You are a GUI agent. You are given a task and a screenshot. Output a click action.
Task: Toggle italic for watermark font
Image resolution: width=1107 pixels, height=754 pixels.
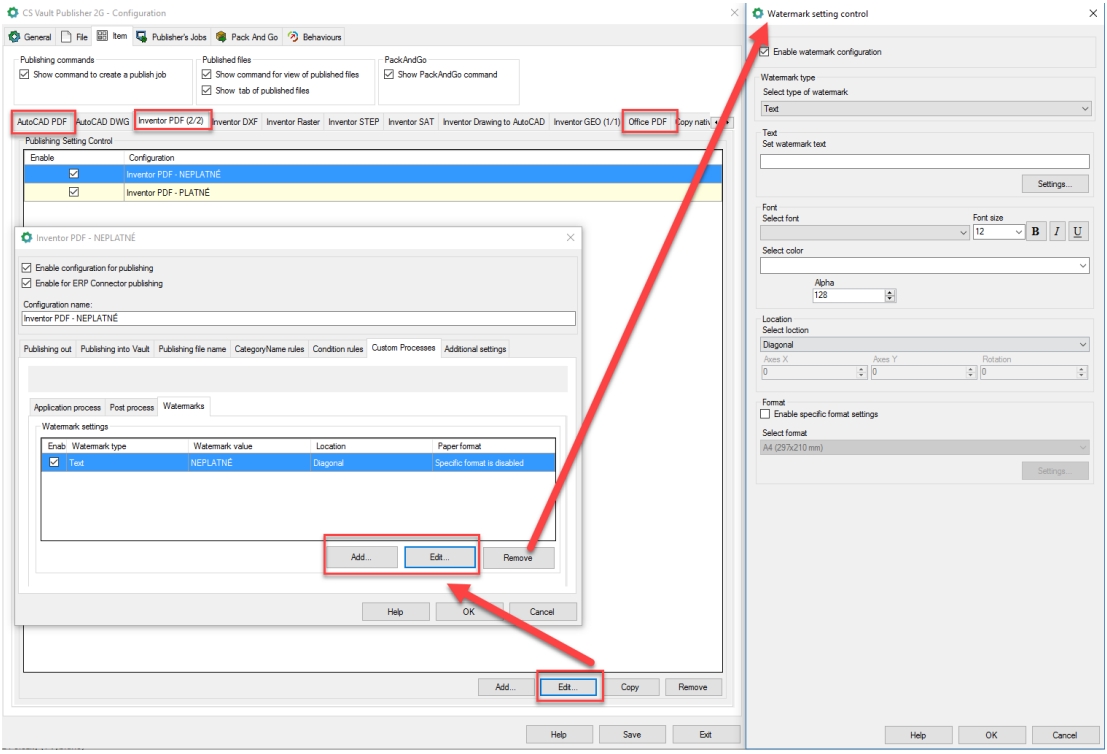[1057, 232]
